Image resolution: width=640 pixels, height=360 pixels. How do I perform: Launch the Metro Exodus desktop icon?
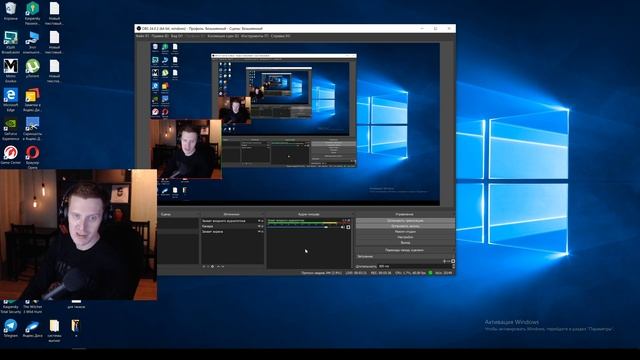click(11, 71)
